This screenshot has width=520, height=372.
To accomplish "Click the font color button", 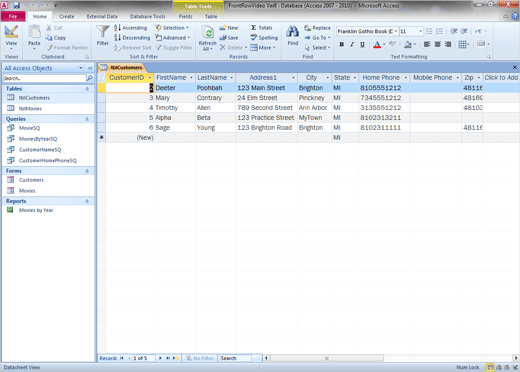I will click(377, 44).
